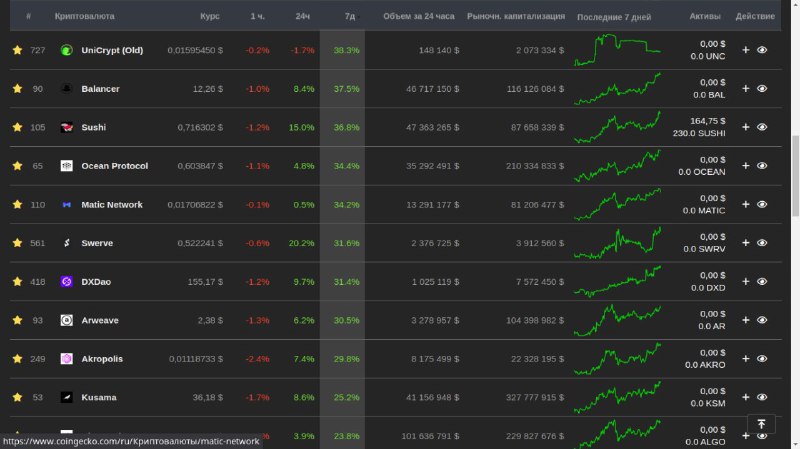Open the Balancer coin link

tap(101, 89)
